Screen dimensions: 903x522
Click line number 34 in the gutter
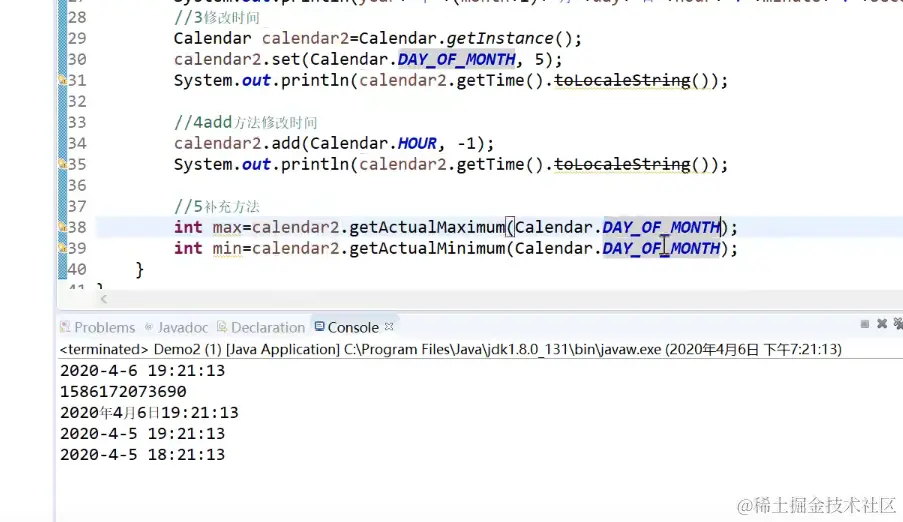(x=77, y=143)
